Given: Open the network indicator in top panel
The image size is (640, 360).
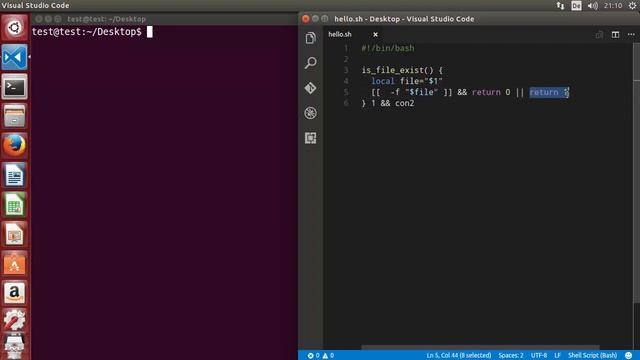Looking at the screenshot, I should coord(560,5).
